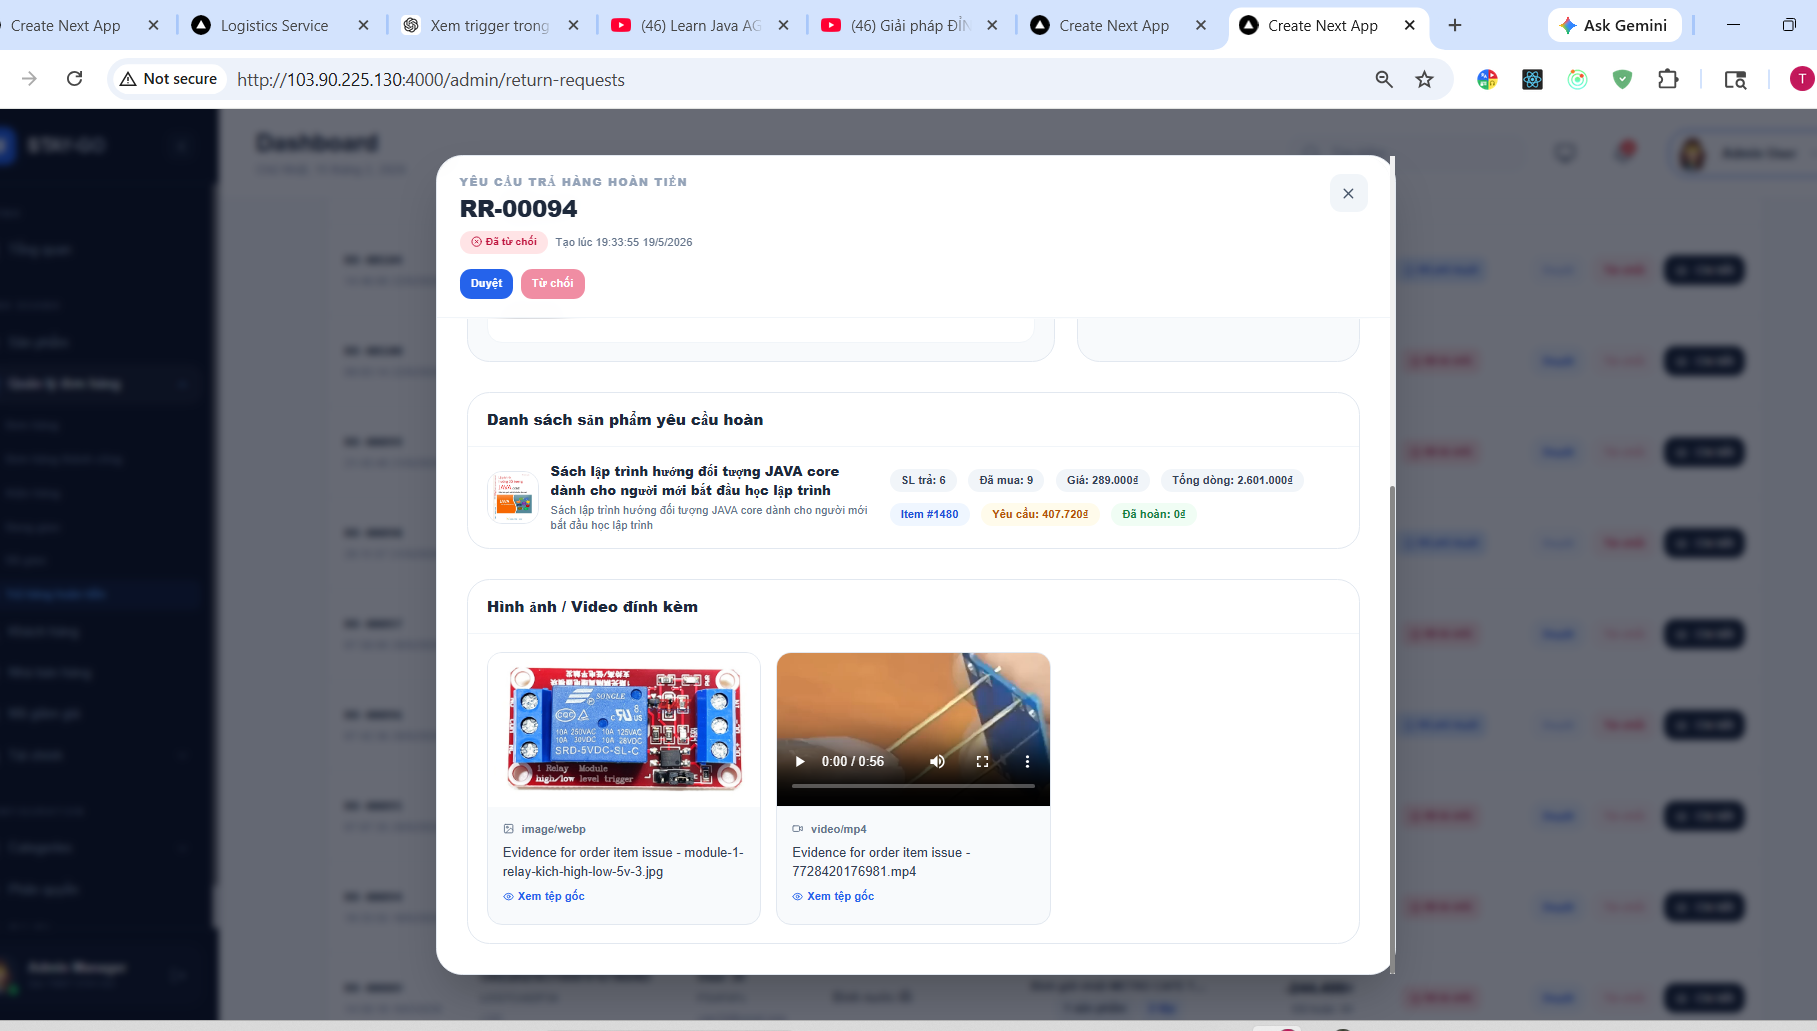Click the pink Từ chối button

(x=553, y=284)
